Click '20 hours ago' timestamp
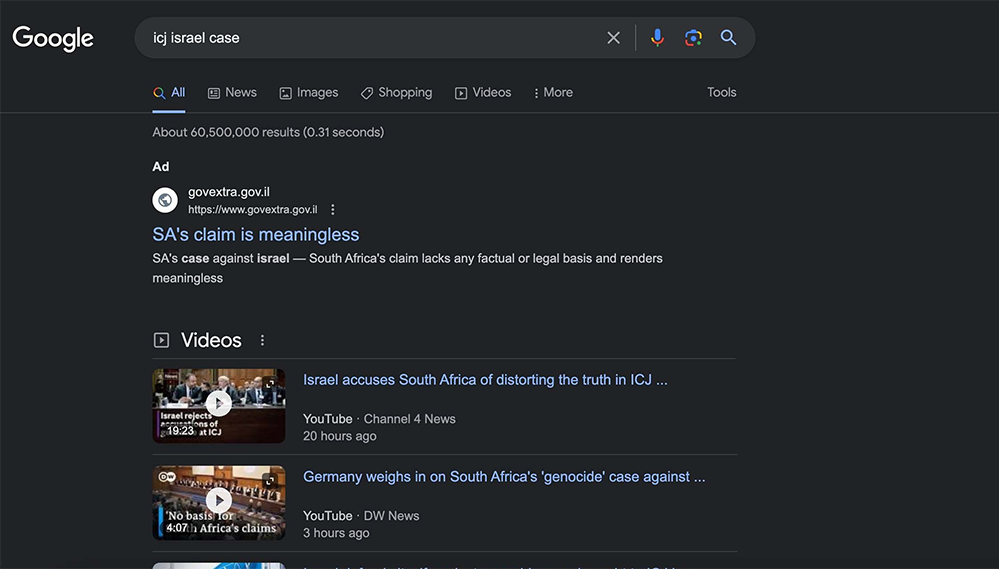 point(340,436)
